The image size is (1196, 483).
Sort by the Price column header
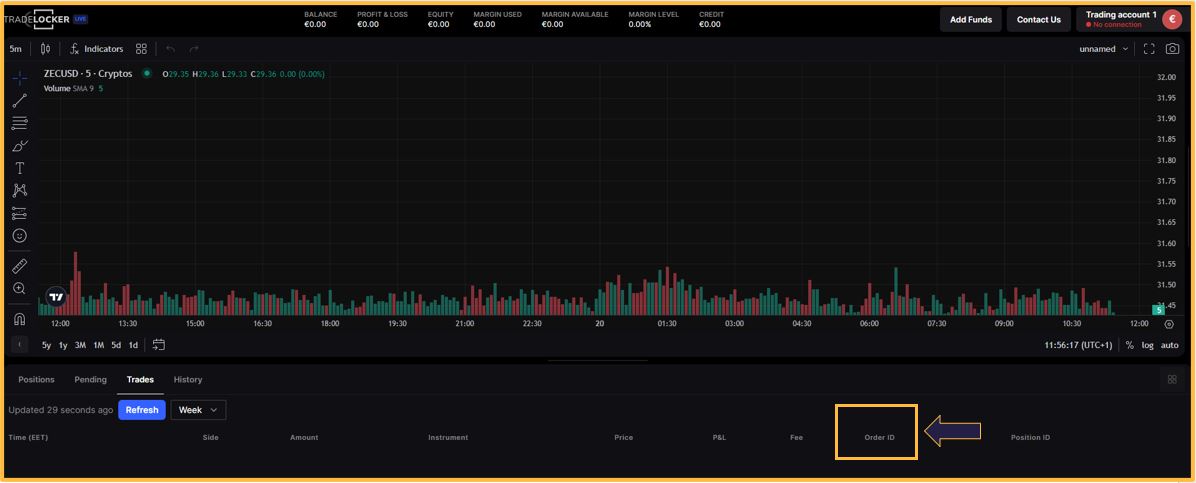623,437
